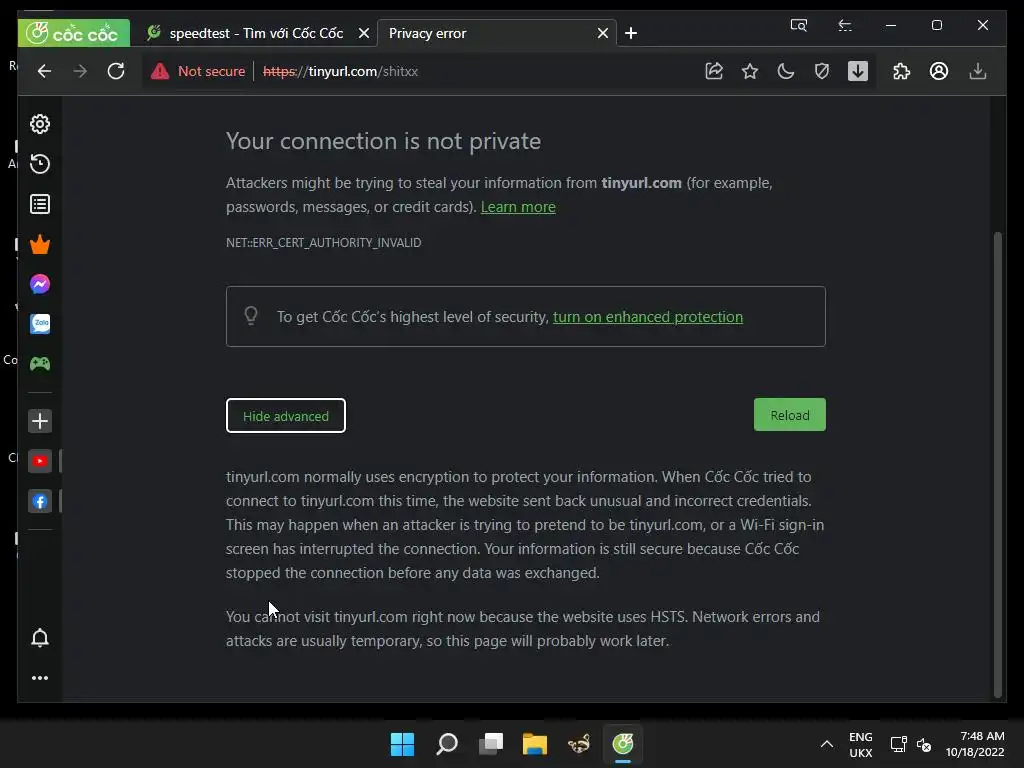The image size is (1024, 768).
Task: Open Zalo in sidebar
Action: tap(40, 324)
